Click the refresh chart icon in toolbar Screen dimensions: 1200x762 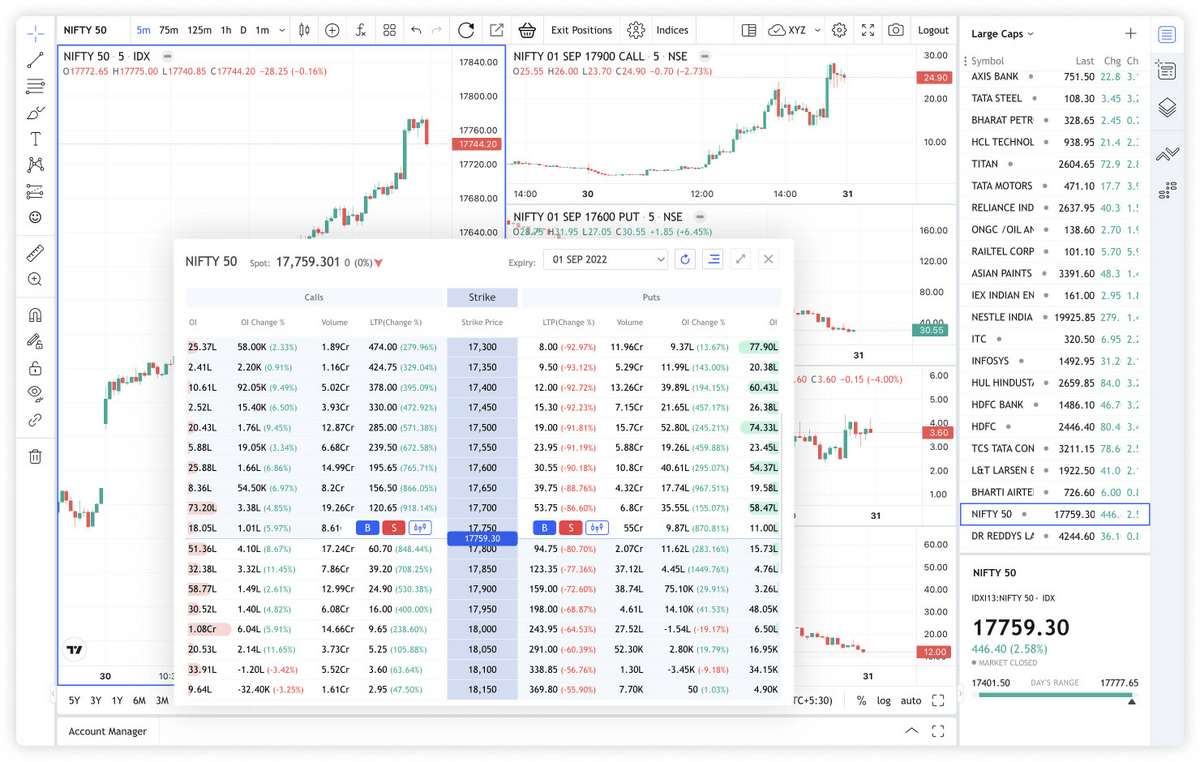466,30
